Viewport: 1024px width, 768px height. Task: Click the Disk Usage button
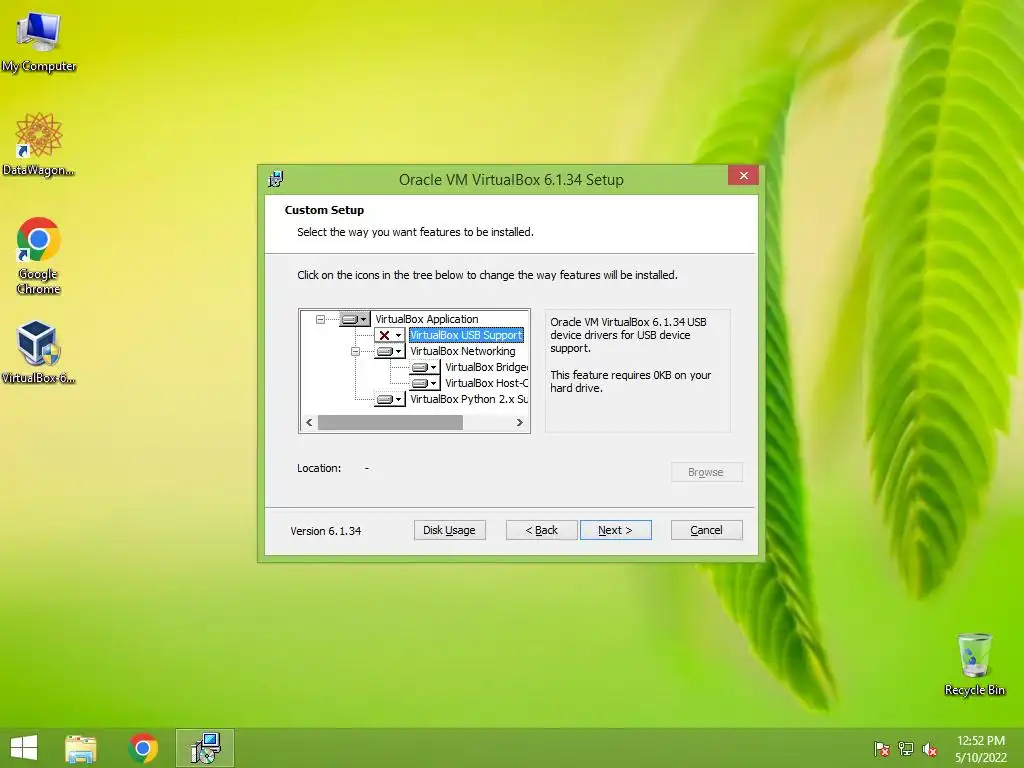449,530
